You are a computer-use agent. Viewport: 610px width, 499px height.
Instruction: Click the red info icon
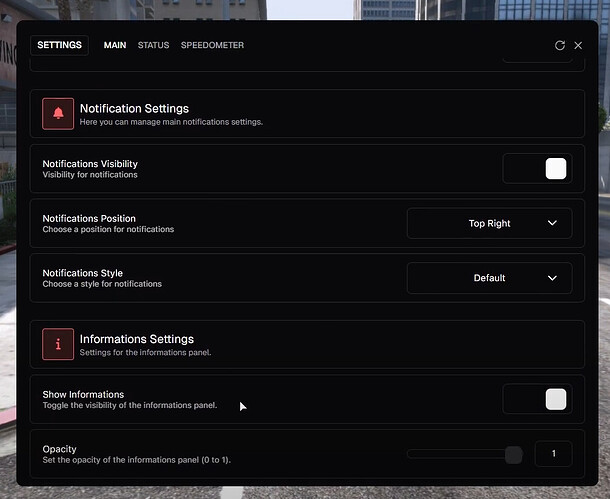pyautogui.click(x=58, y=344)
